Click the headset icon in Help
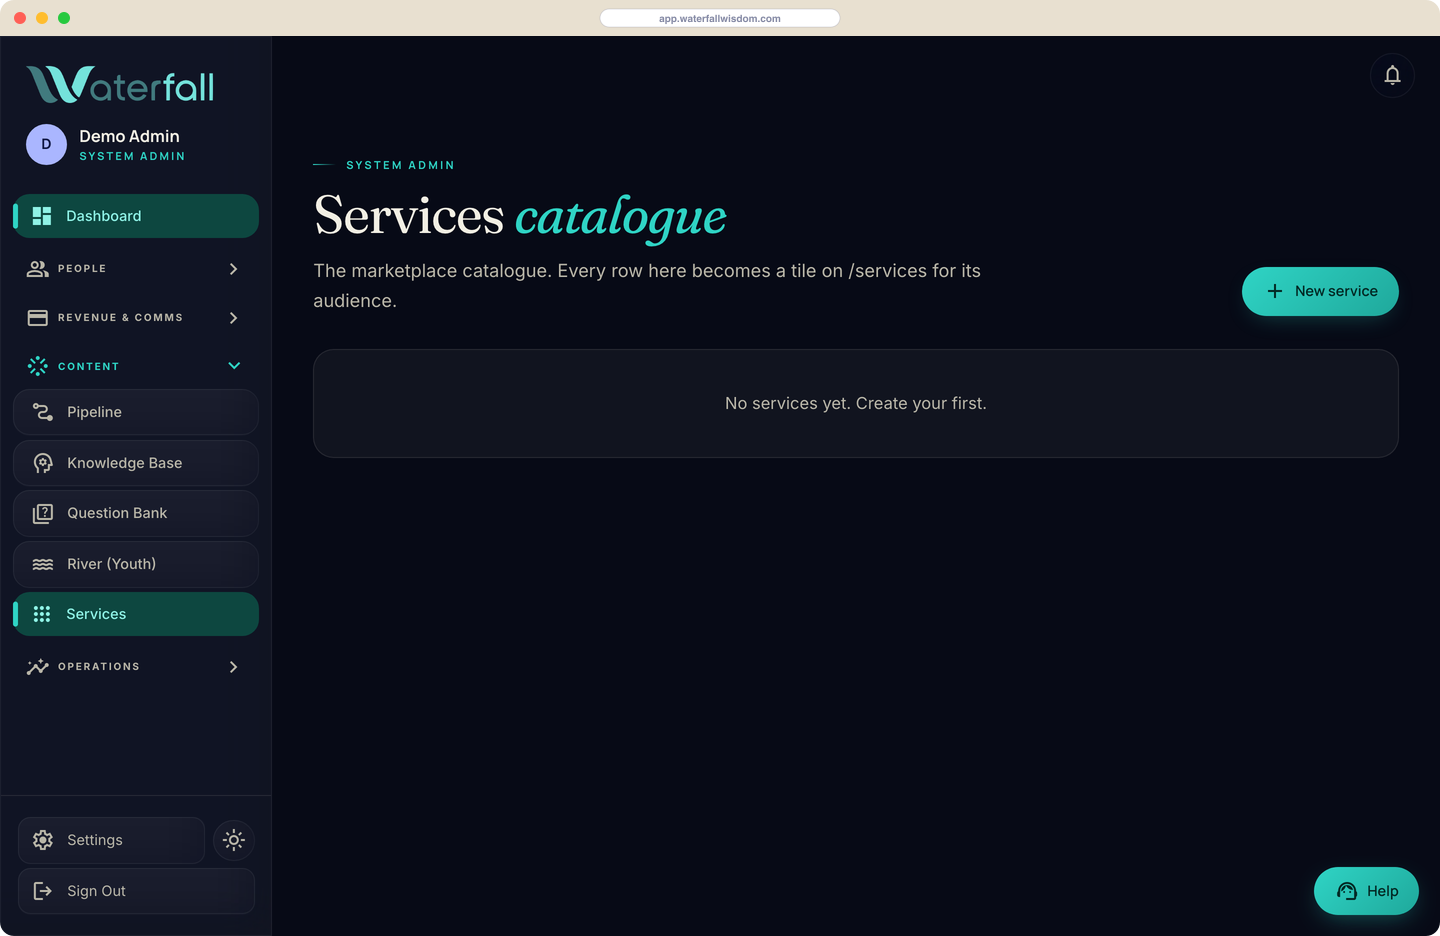The height and width of the screenshot is (936, 1440). point(1347,891)
